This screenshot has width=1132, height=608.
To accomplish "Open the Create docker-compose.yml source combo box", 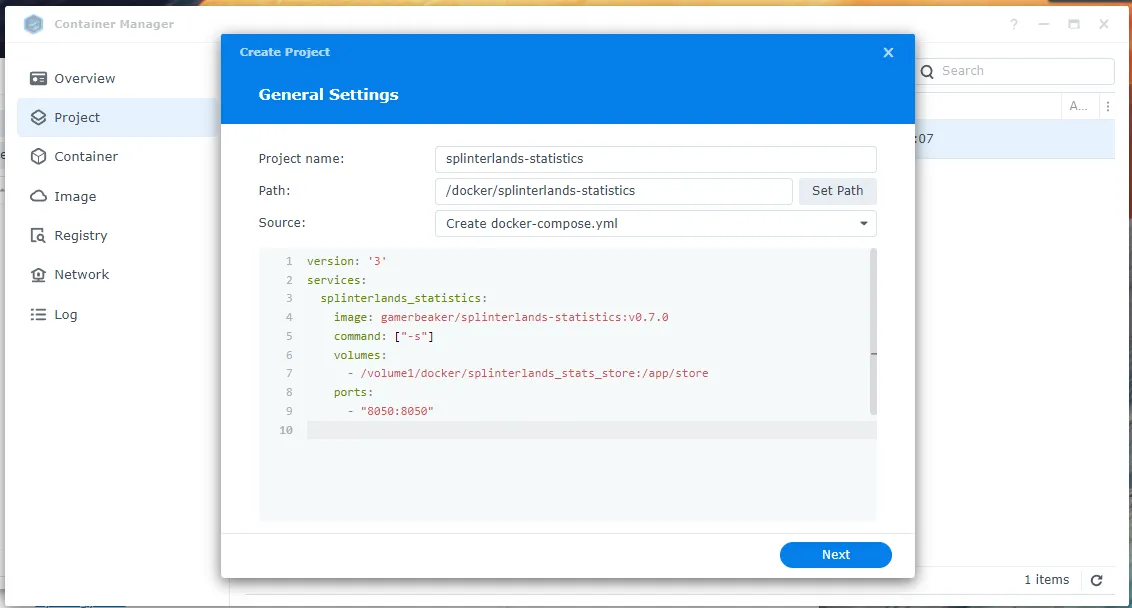I will tap(656, 223).
